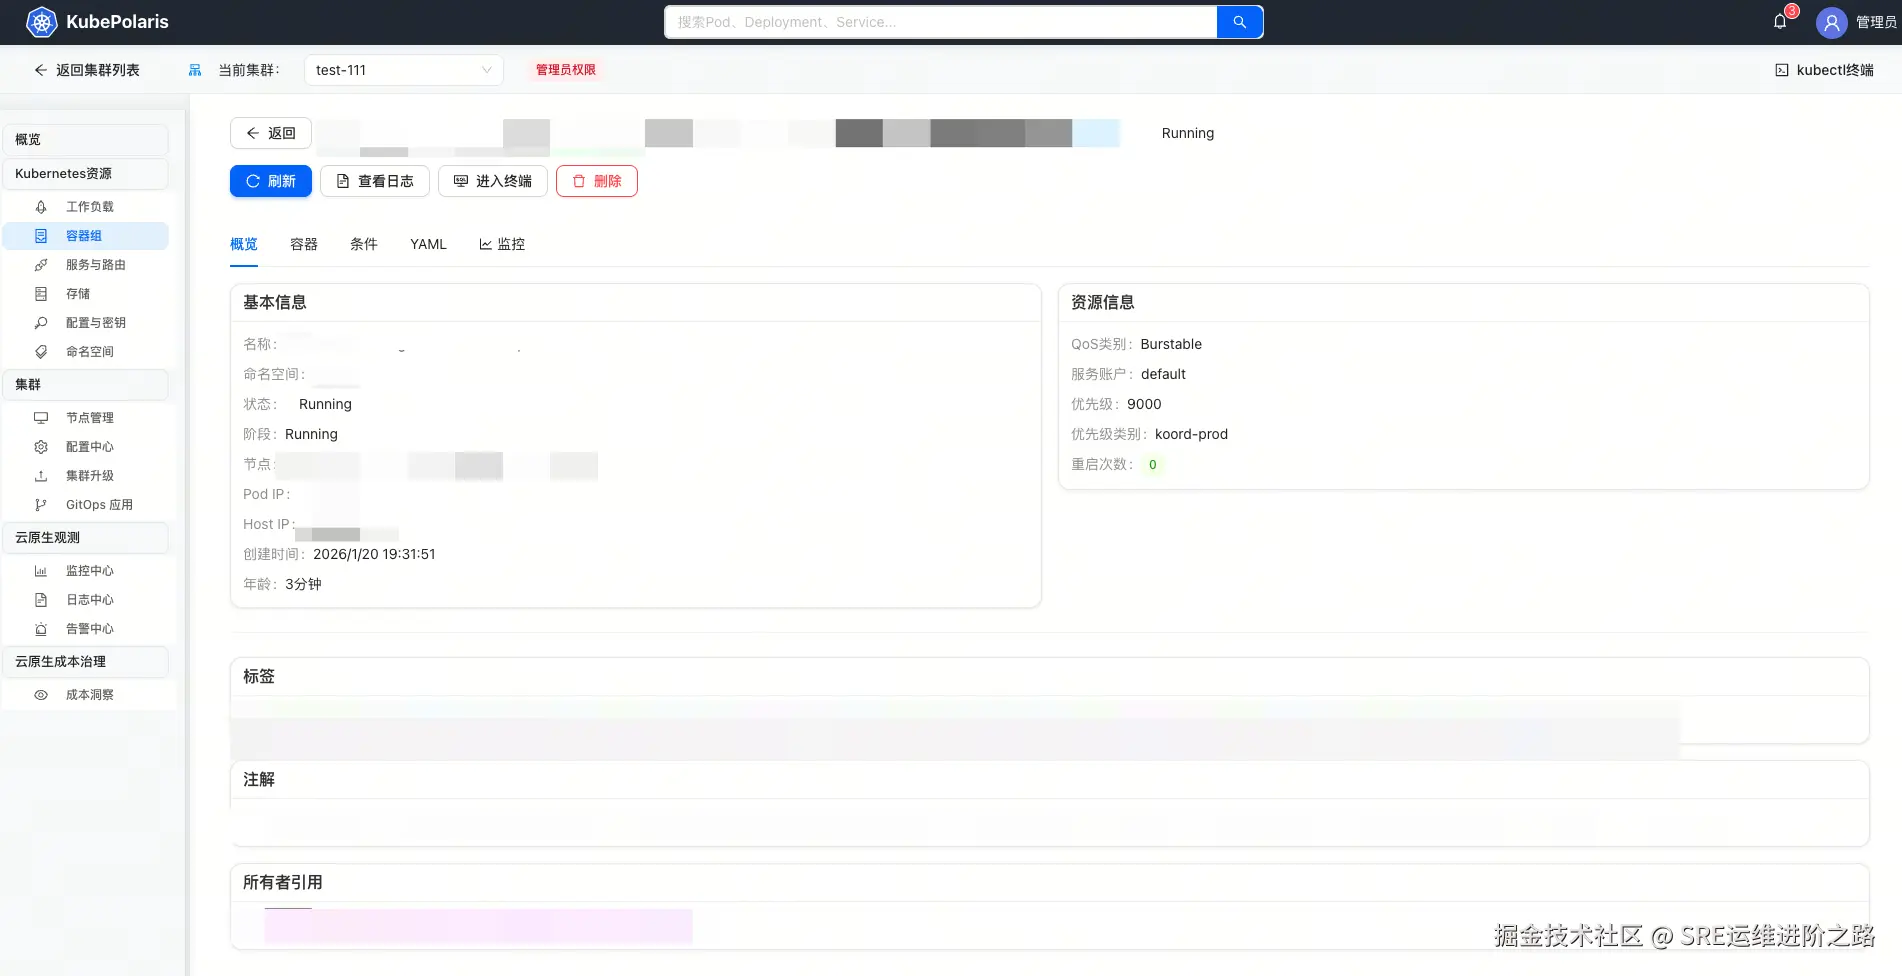The image size is (1902, 976).
Task: Collapse the 云原生观测 sidebar group
Action: pyautogui.click(x=85, y=538)
